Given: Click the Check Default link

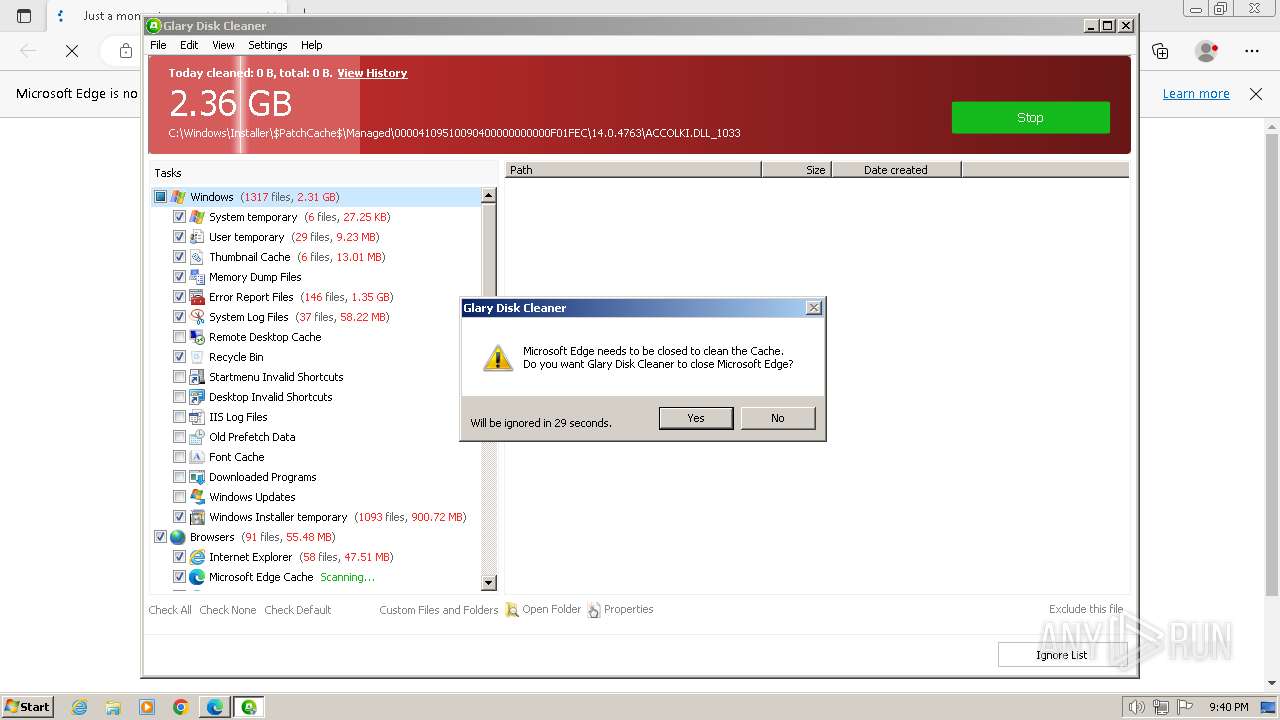Looking at the screenshot, I should (x=298, y=610).
